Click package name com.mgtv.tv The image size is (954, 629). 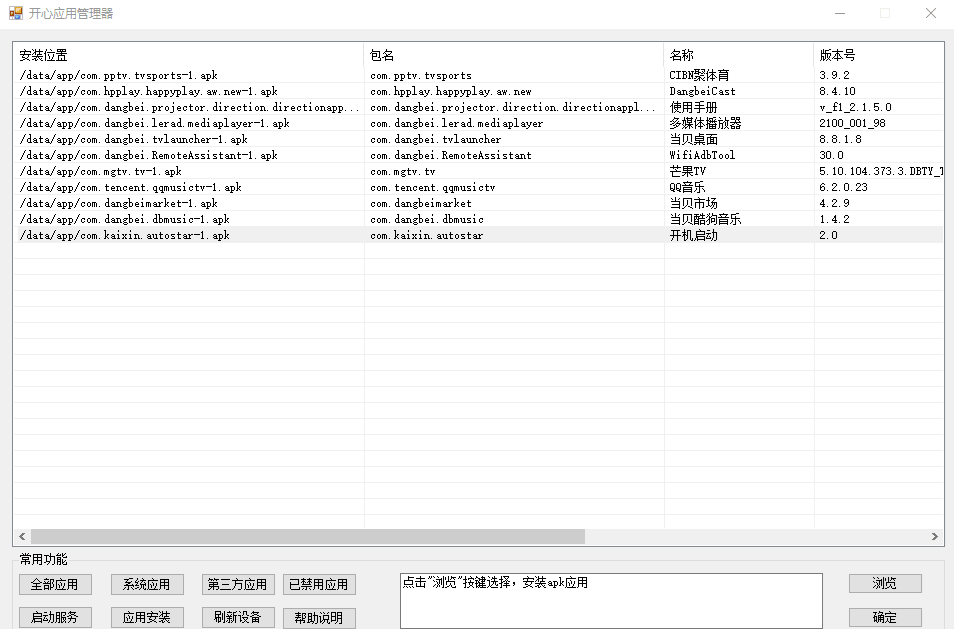pyautogui.click(x=403, y=171)
